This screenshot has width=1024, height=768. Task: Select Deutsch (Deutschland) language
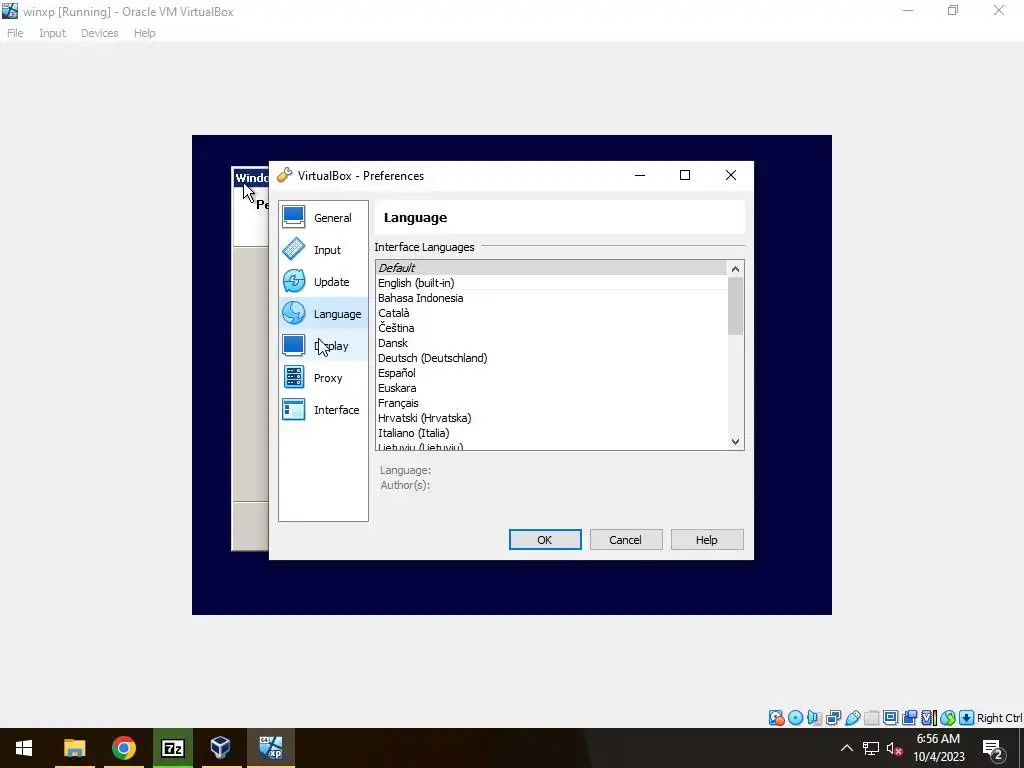click(x=551, y=358)
